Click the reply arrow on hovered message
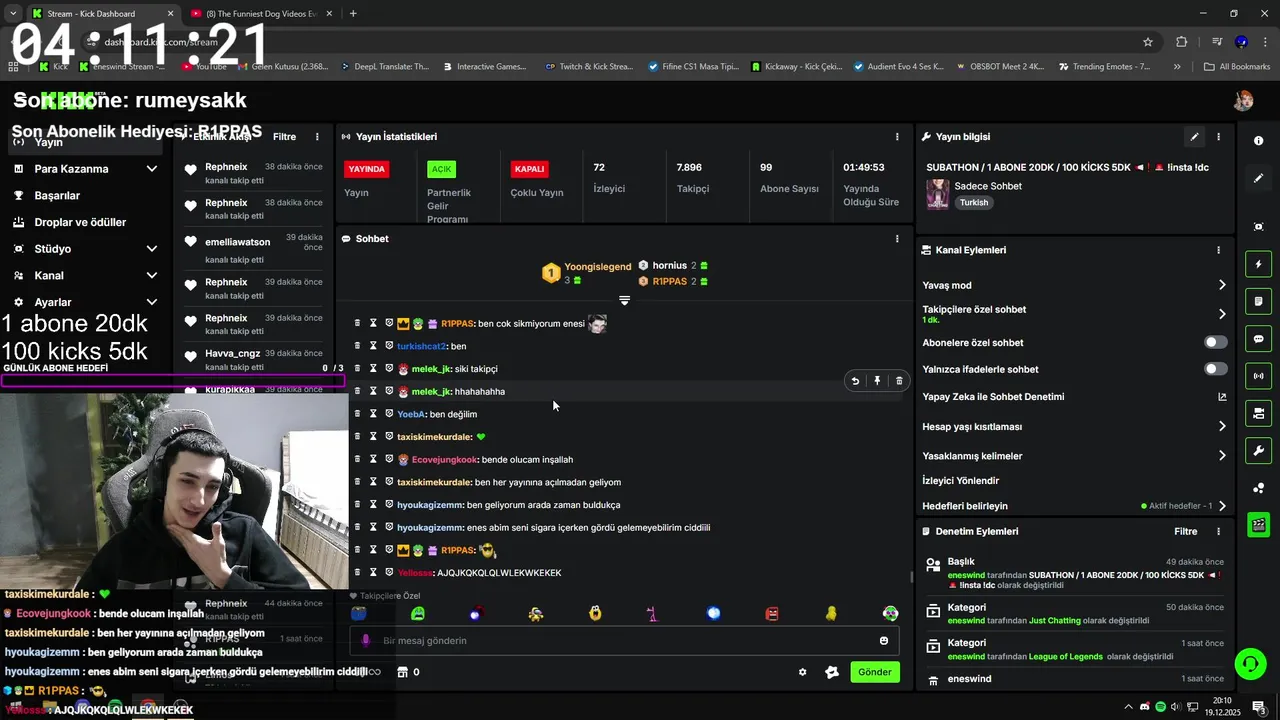1280x720 pixels. (855, 381)
